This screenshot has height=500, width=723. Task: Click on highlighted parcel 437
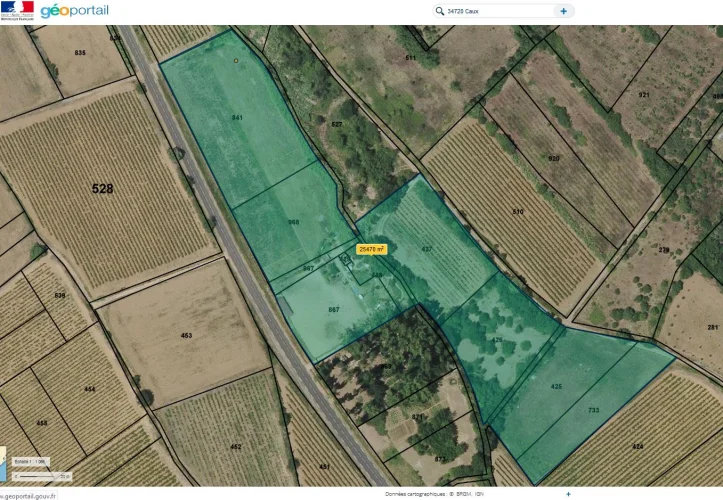[427, 248]
